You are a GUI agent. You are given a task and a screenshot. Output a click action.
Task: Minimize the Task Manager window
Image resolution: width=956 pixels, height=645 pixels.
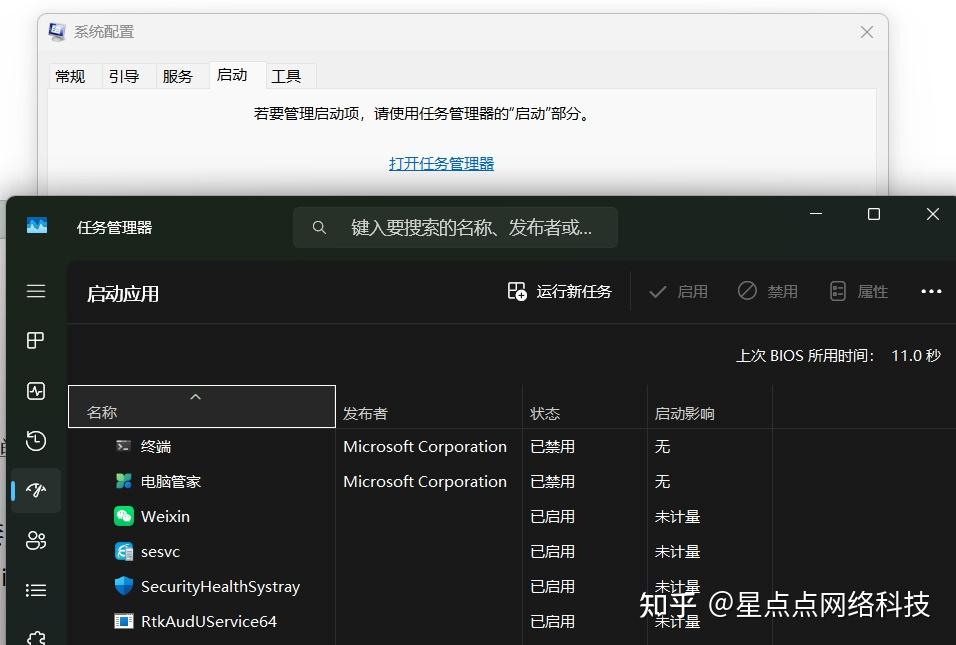coord(816,214)
